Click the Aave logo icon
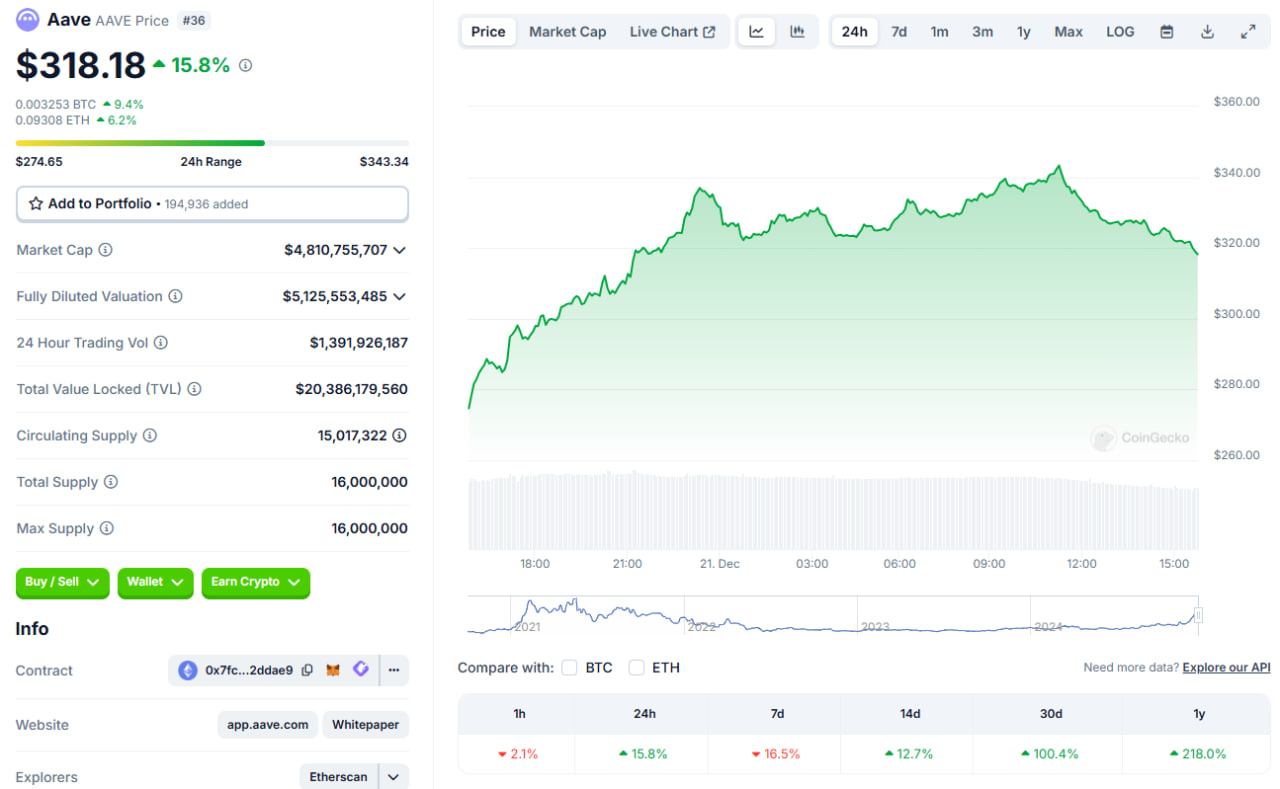Image resolution: width=1280 pixels, height=789 pixels. (x=28, y=20)
